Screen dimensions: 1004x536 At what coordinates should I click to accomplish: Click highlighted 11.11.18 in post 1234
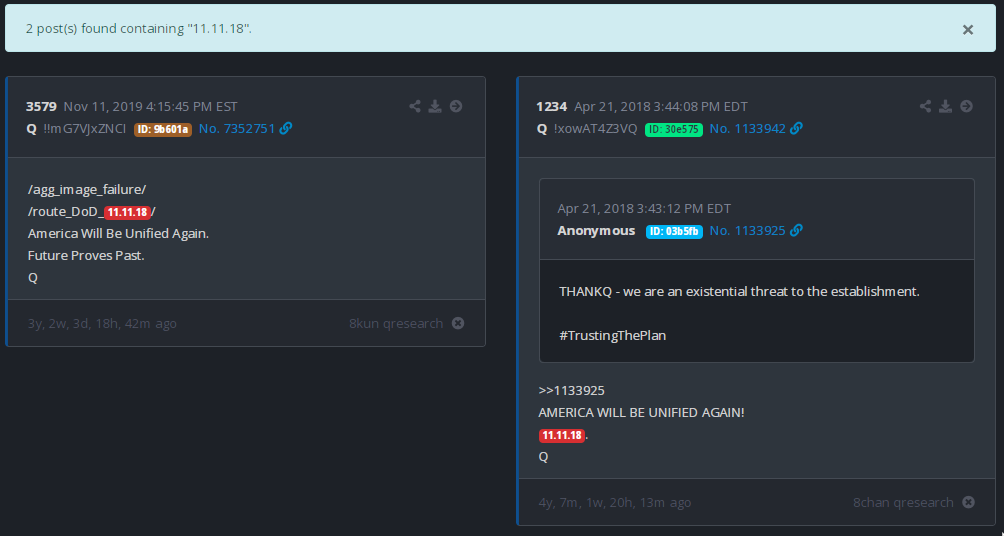click(x=562, y=435)
